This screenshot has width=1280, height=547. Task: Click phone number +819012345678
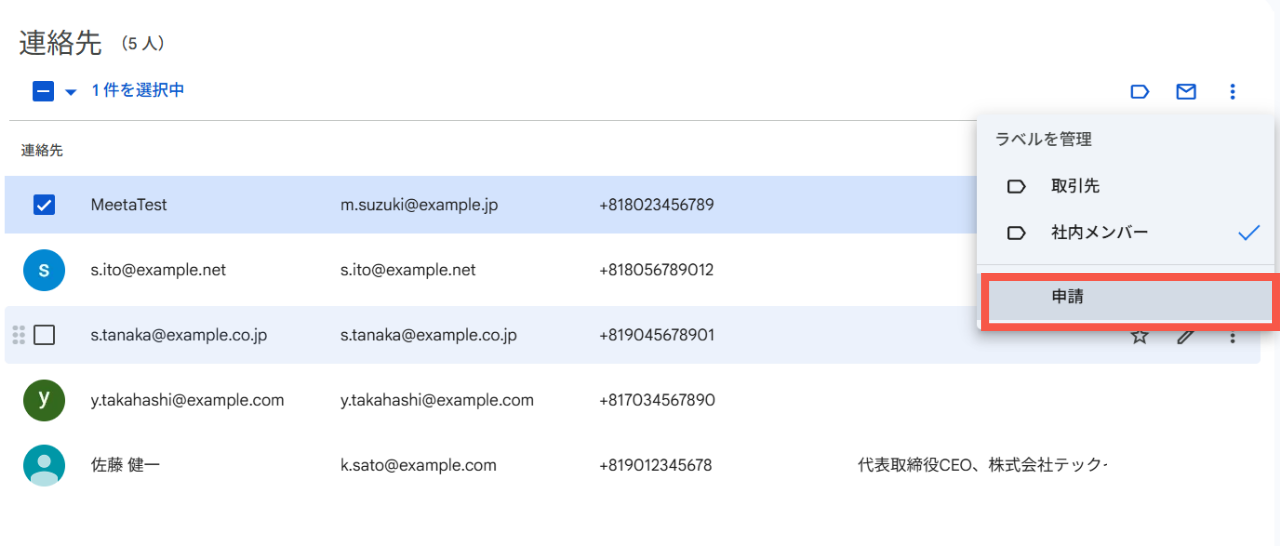click(656, 465)
